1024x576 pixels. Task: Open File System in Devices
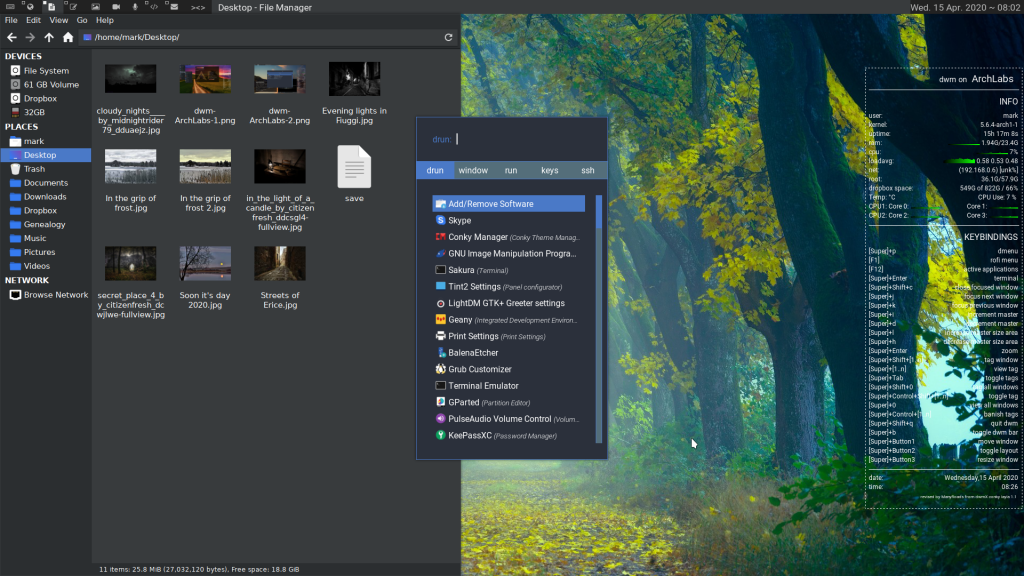46,71
